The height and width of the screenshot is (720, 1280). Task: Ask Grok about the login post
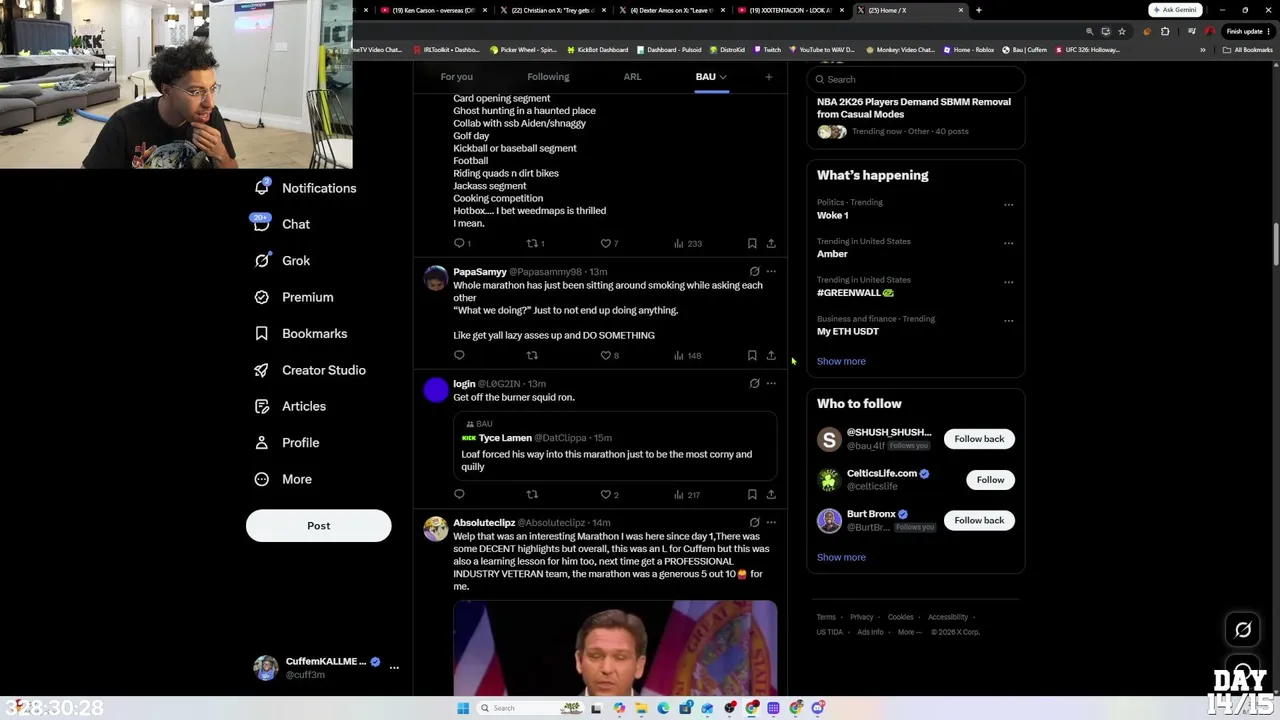754,383
